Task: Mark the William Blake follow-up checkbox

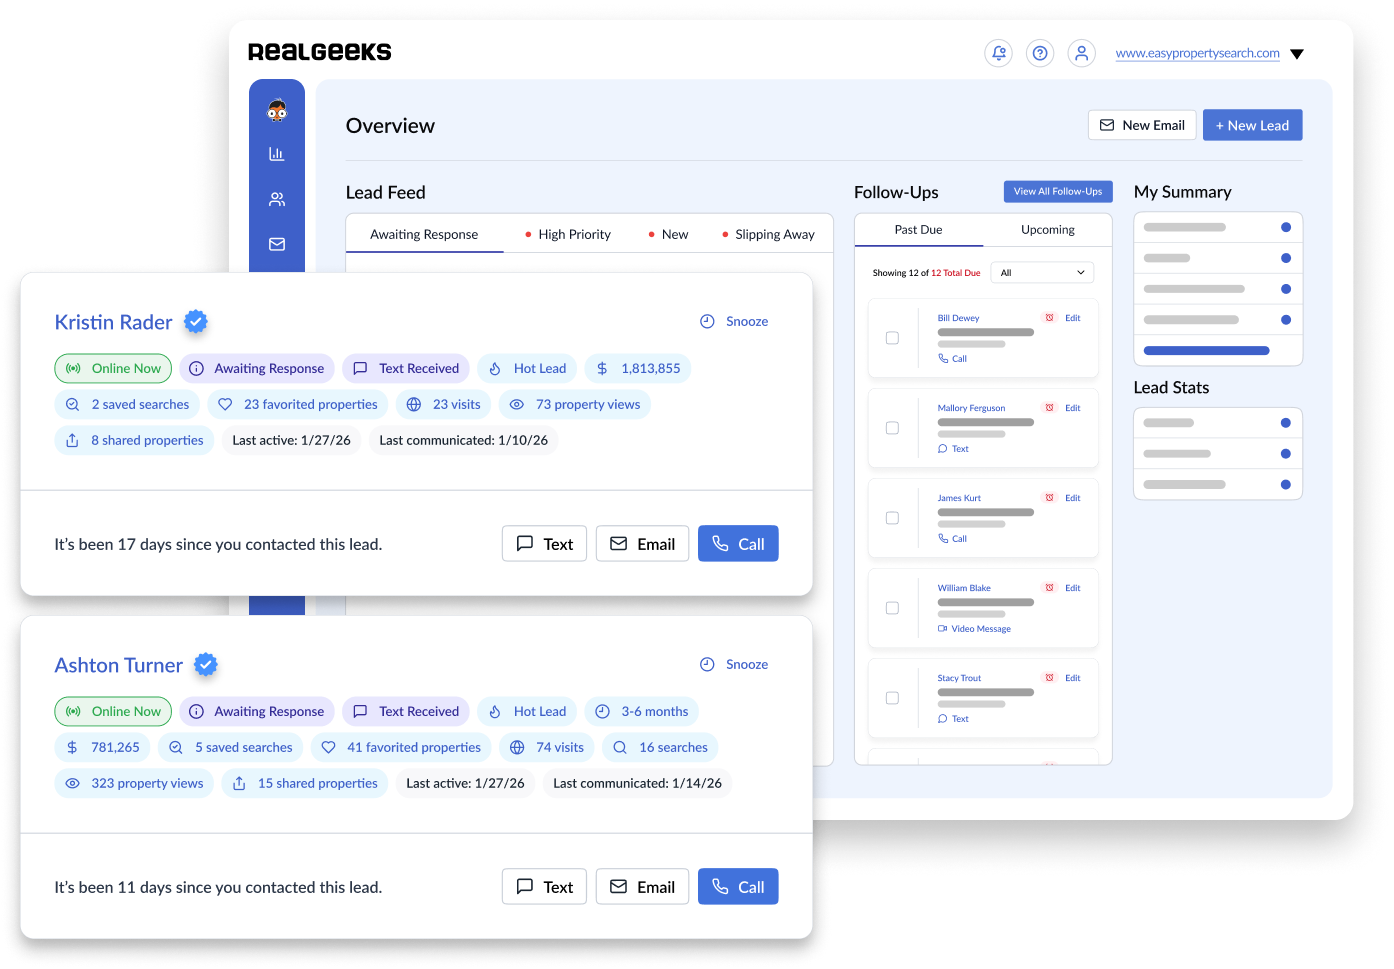Action: [x=892, y=608]
